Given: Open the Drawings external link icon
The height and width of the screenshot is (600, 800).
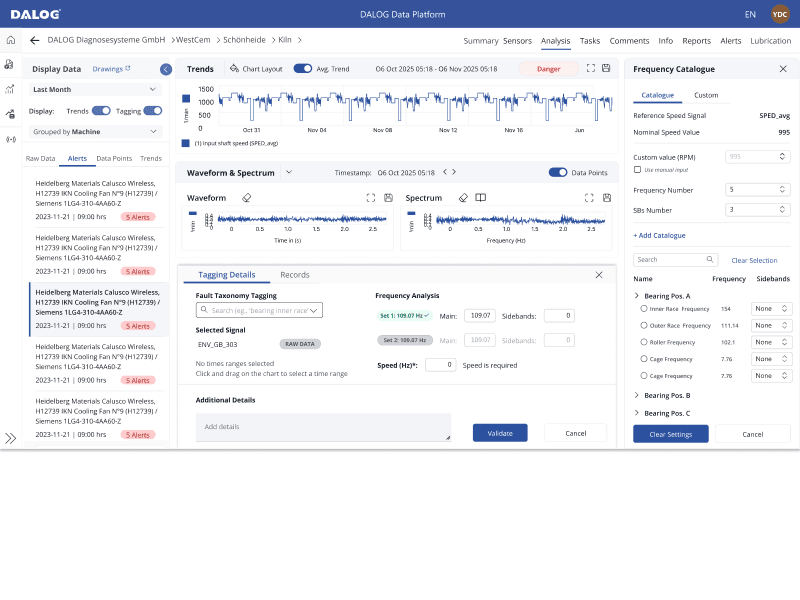Looking at the screenshot, I should (128, 68).
